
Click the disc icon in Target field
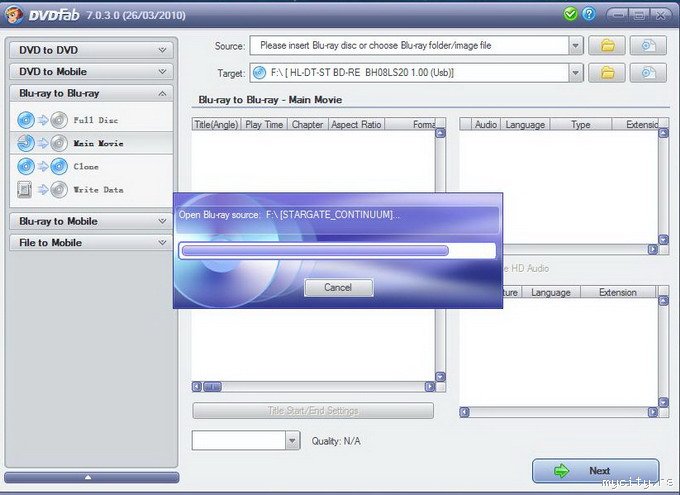259,72
